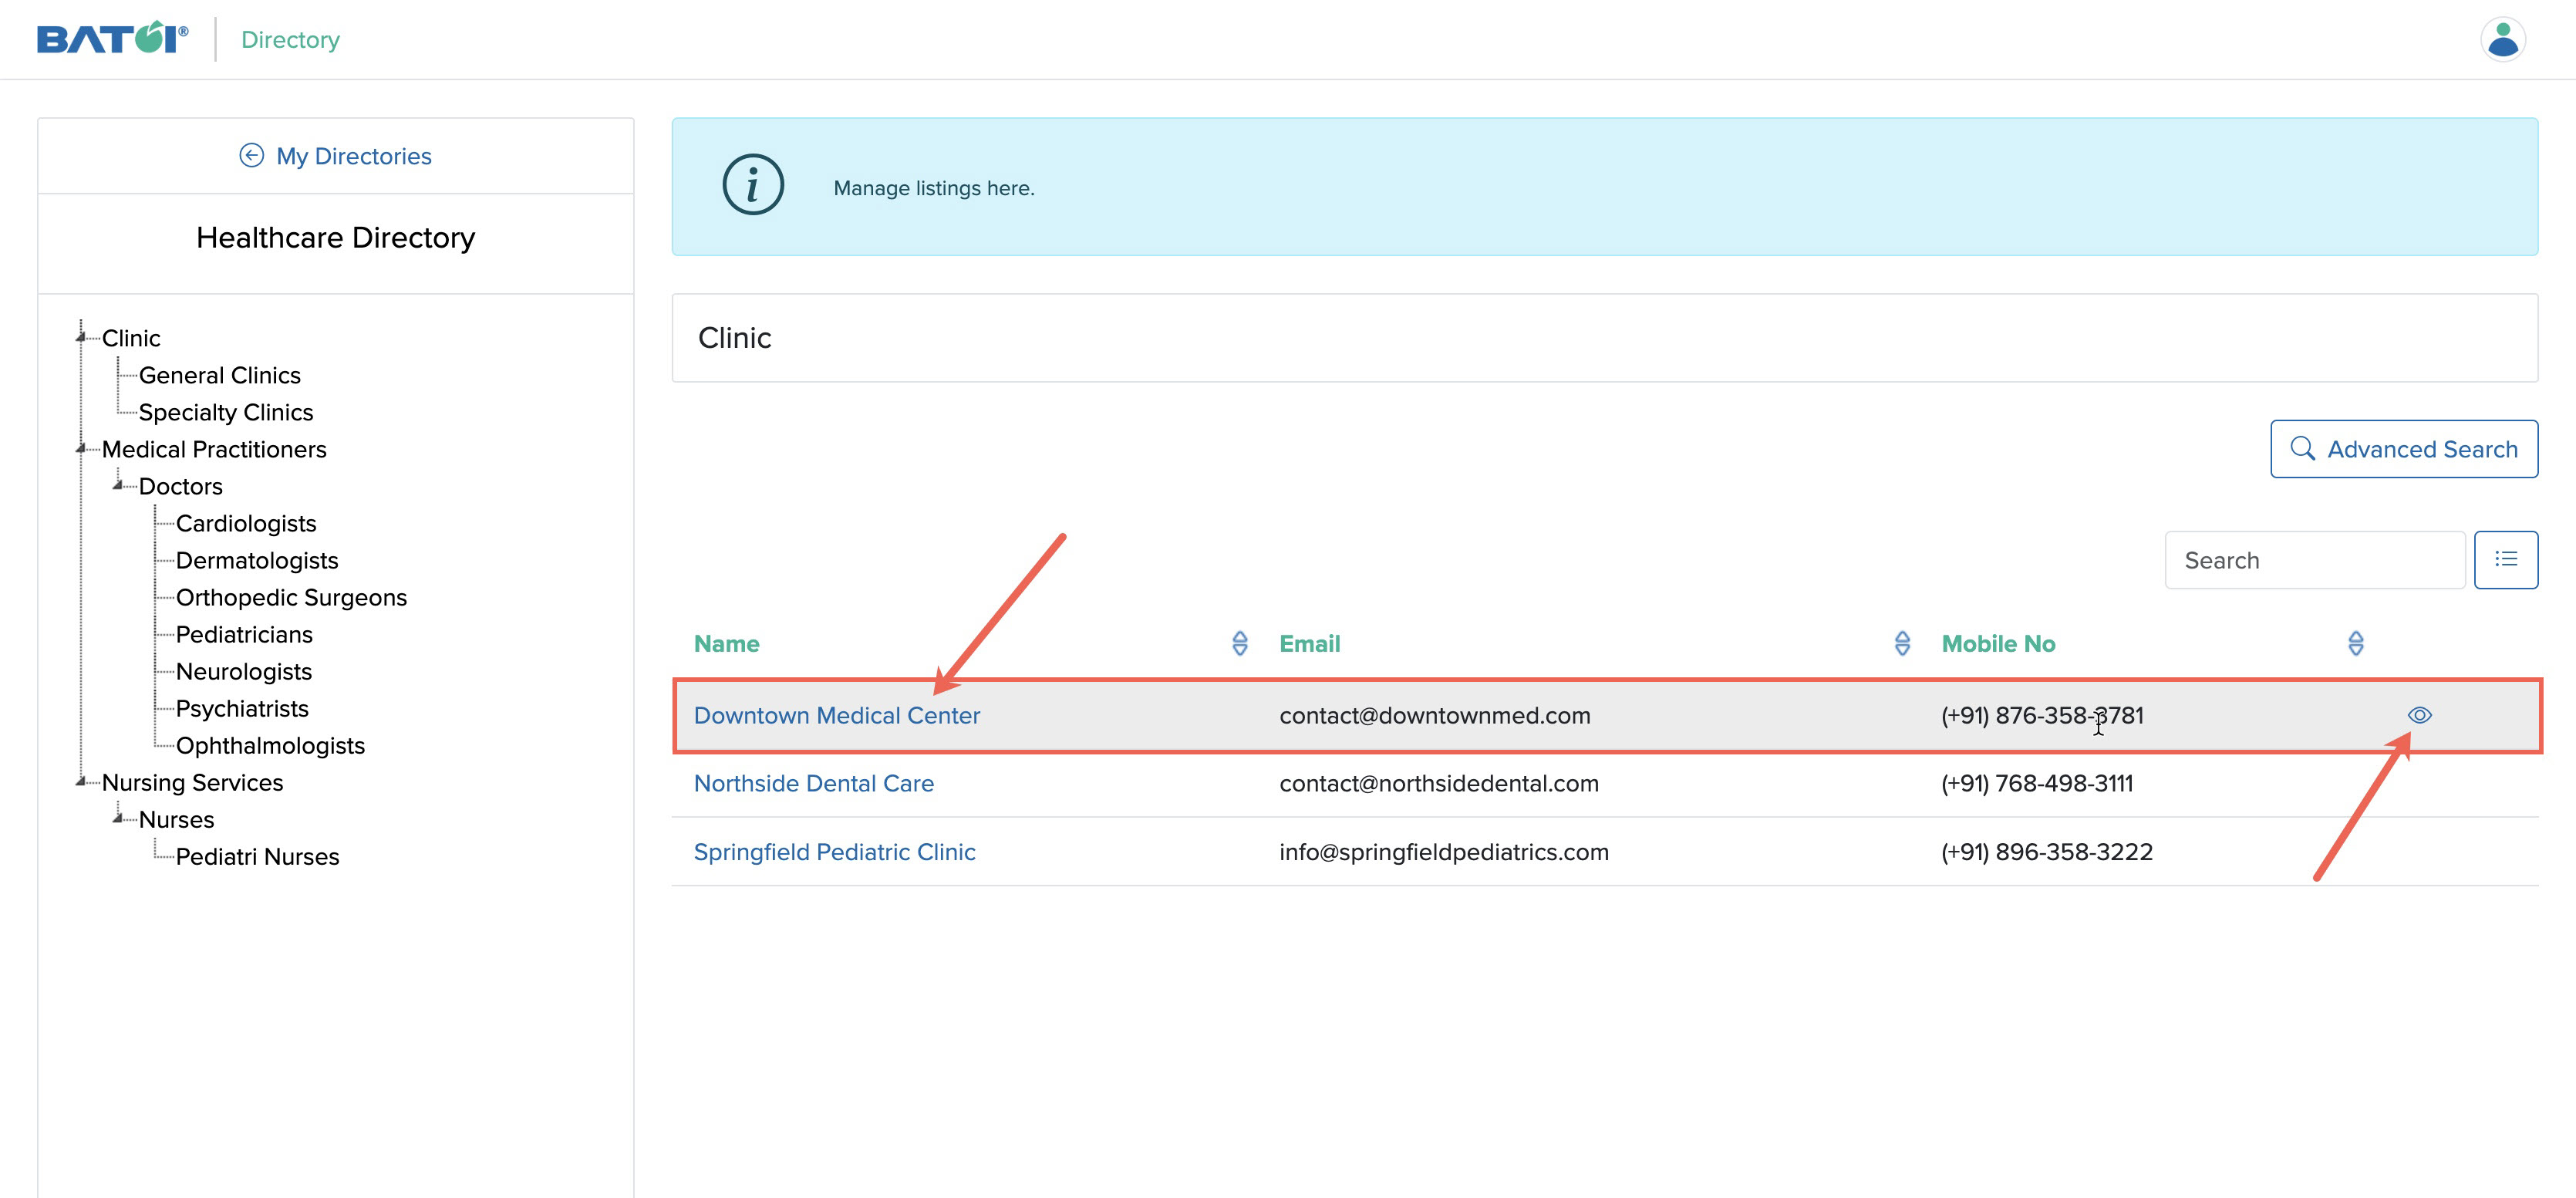Click the list view toggle icon
Image resolution: width=2576 pixels, height=1198 pixels.
point(2509,559)
